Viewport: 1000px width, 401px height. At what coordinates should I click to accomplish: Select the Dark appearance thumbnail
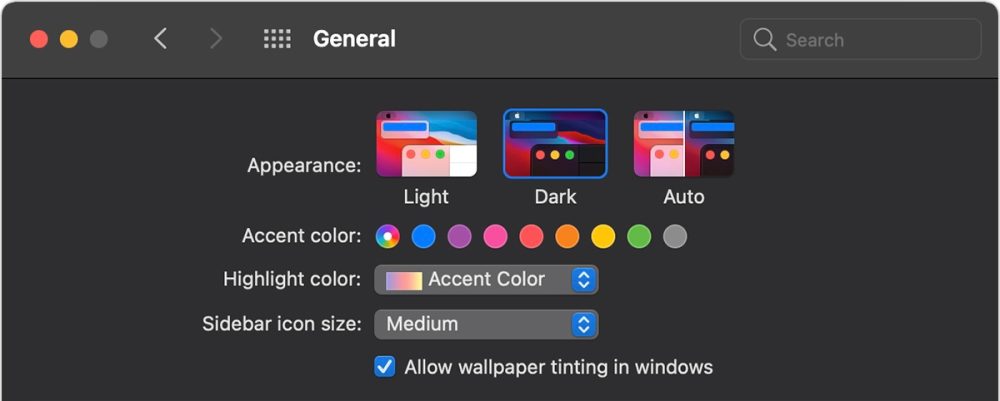[555, 144]
